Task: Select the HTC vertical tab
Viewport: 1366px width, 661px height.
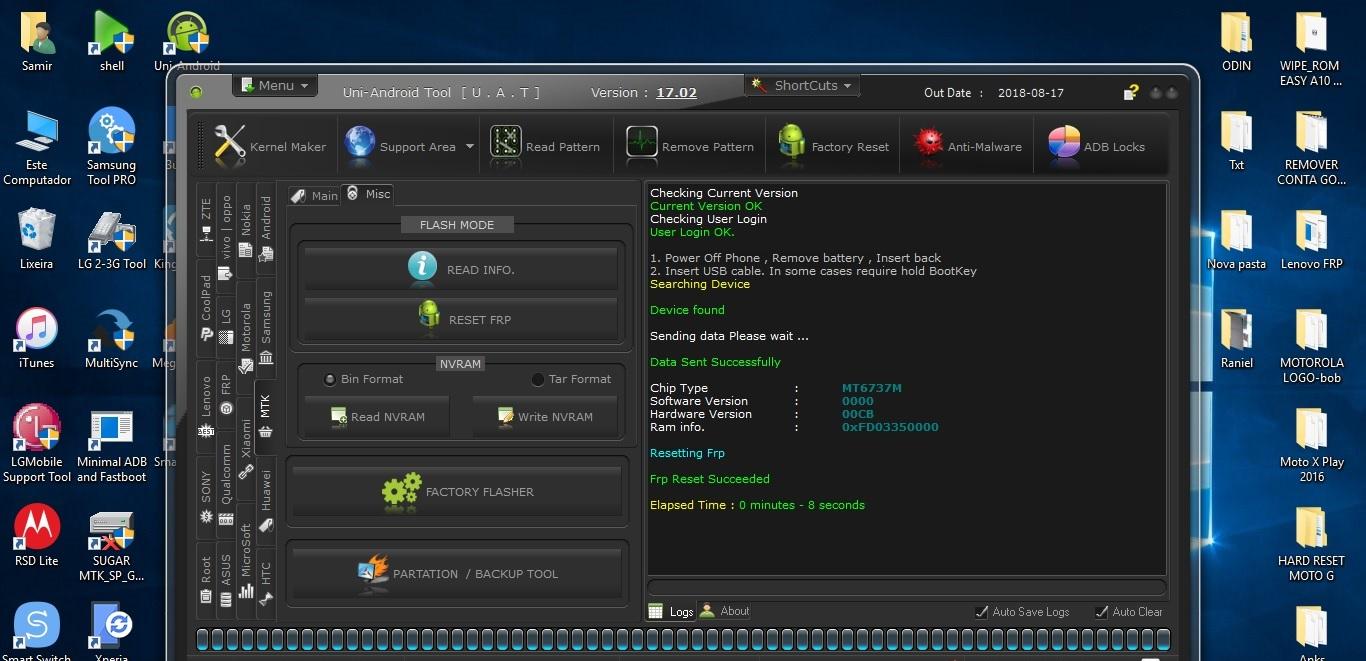Action: pyautogui.click(x=266, y=582)
